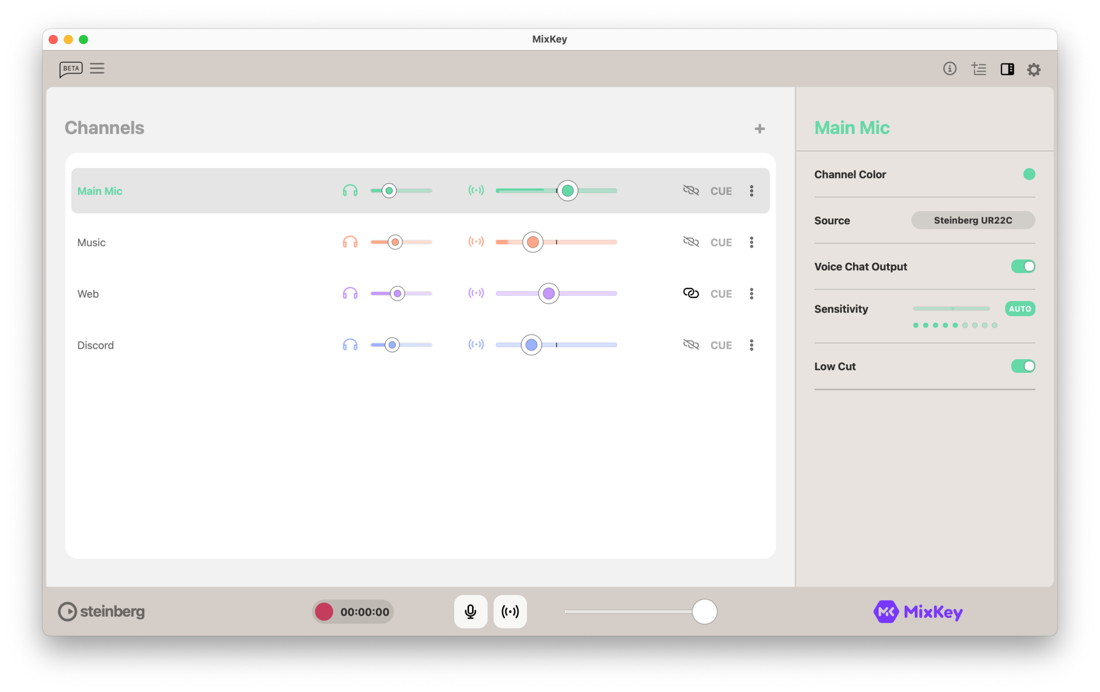Click the green Channel Color swatch
This screenshot has height=692, width=1100.
click(1028, 175)
